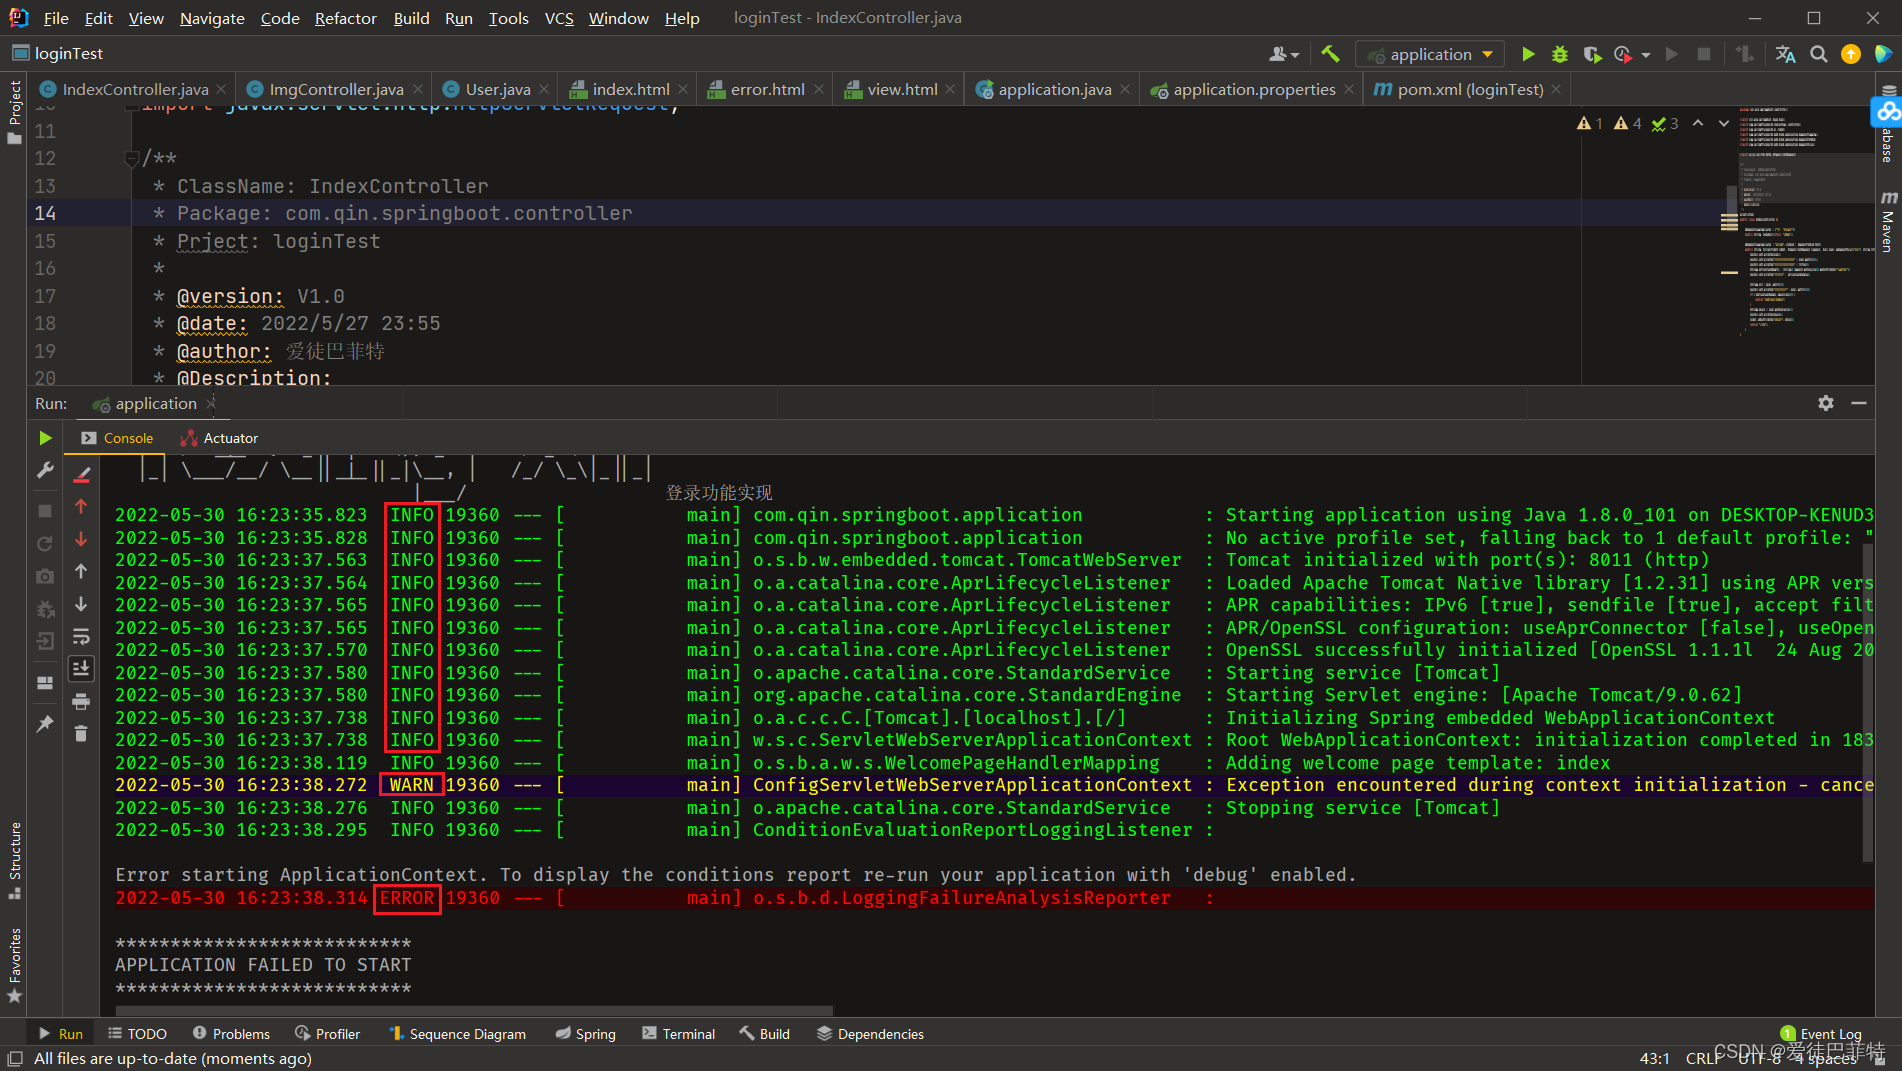This screenshot has width=1902, height=1071.
Task: Close the IndexController.java tab
Action: pyautogui.click(x=221, y=89)
